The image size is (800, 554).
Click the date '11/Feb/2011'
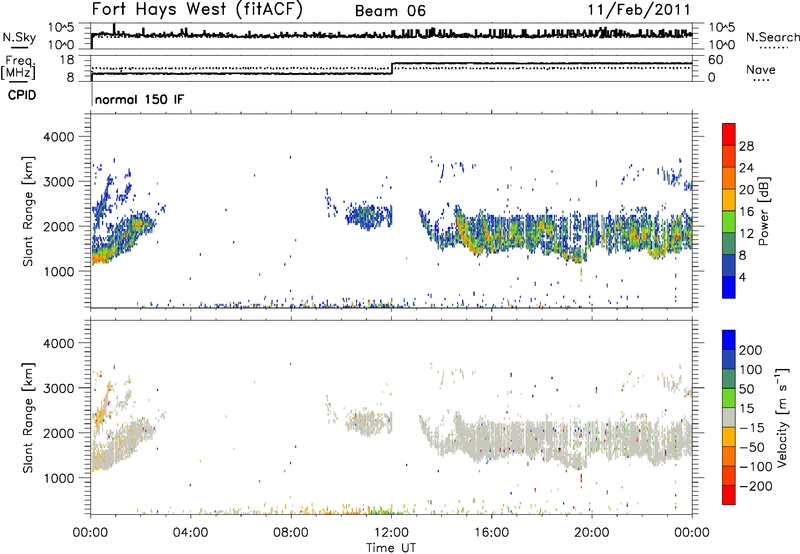(x=639, y=10)
